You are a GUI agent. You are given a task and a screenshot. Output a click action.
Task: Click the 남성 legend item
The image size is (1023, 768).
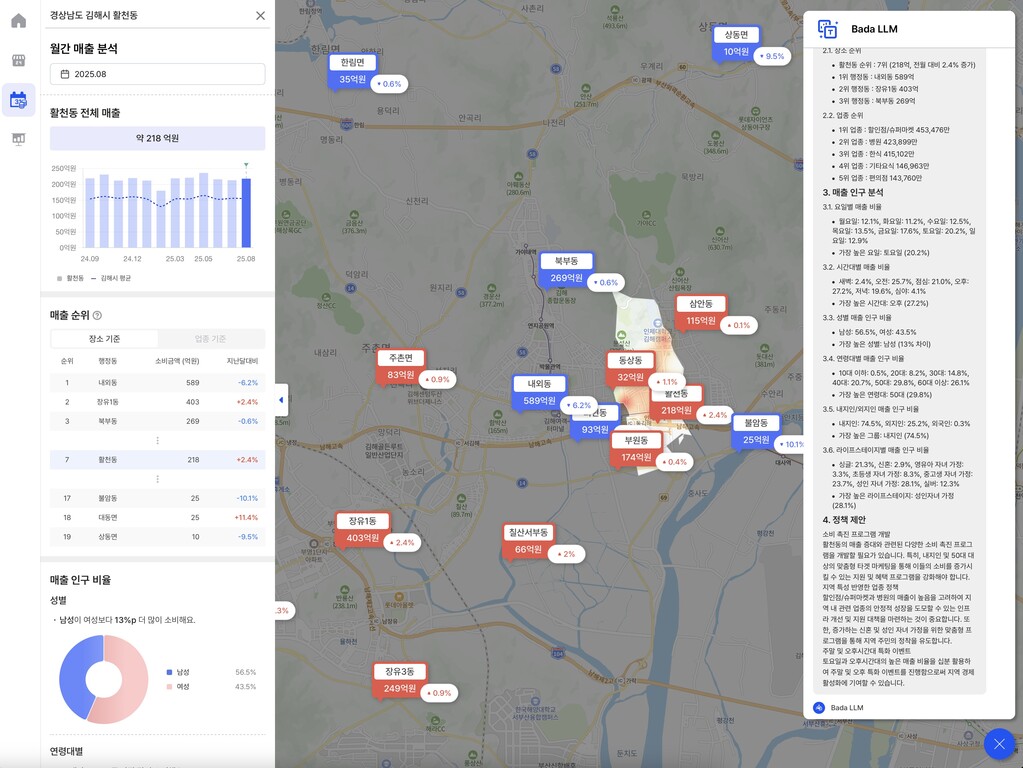tap(182, 672)
